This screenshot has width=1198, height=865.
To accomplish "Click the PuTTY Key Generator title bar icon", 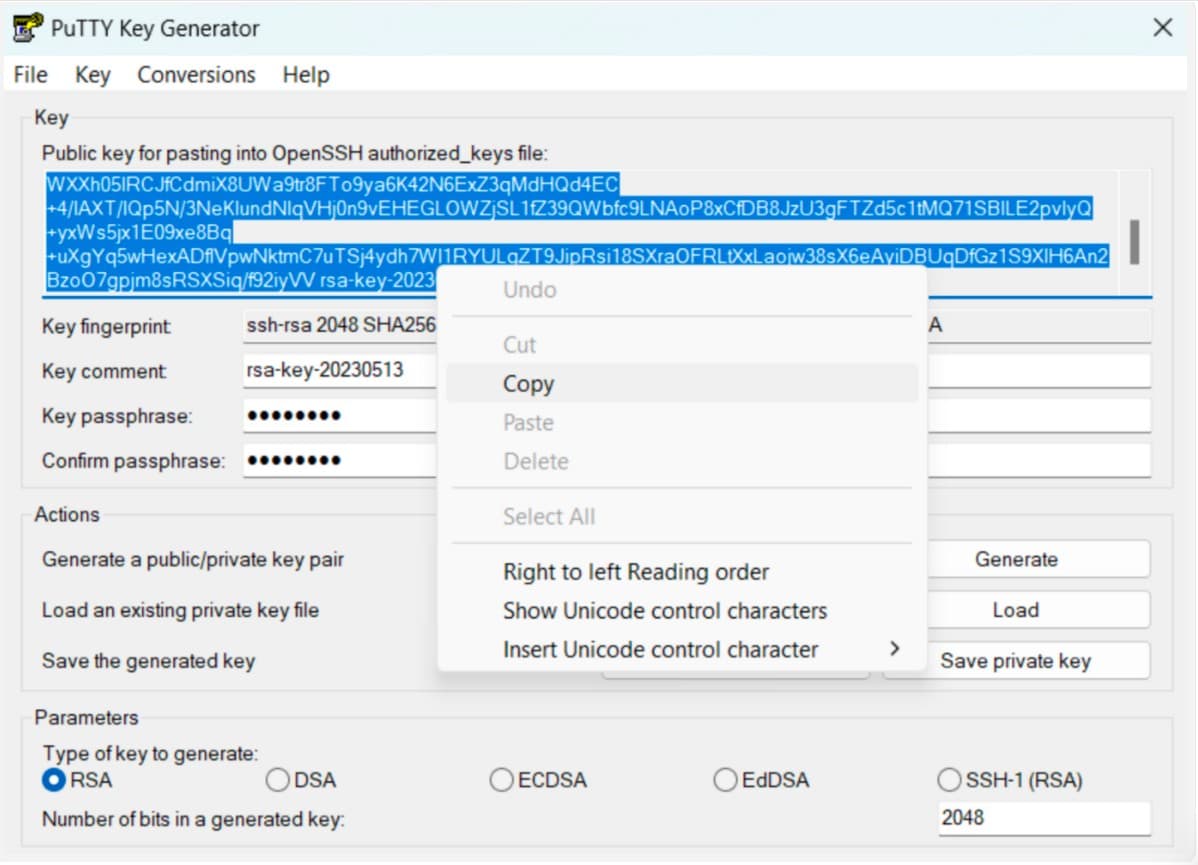I will point(28,28).
